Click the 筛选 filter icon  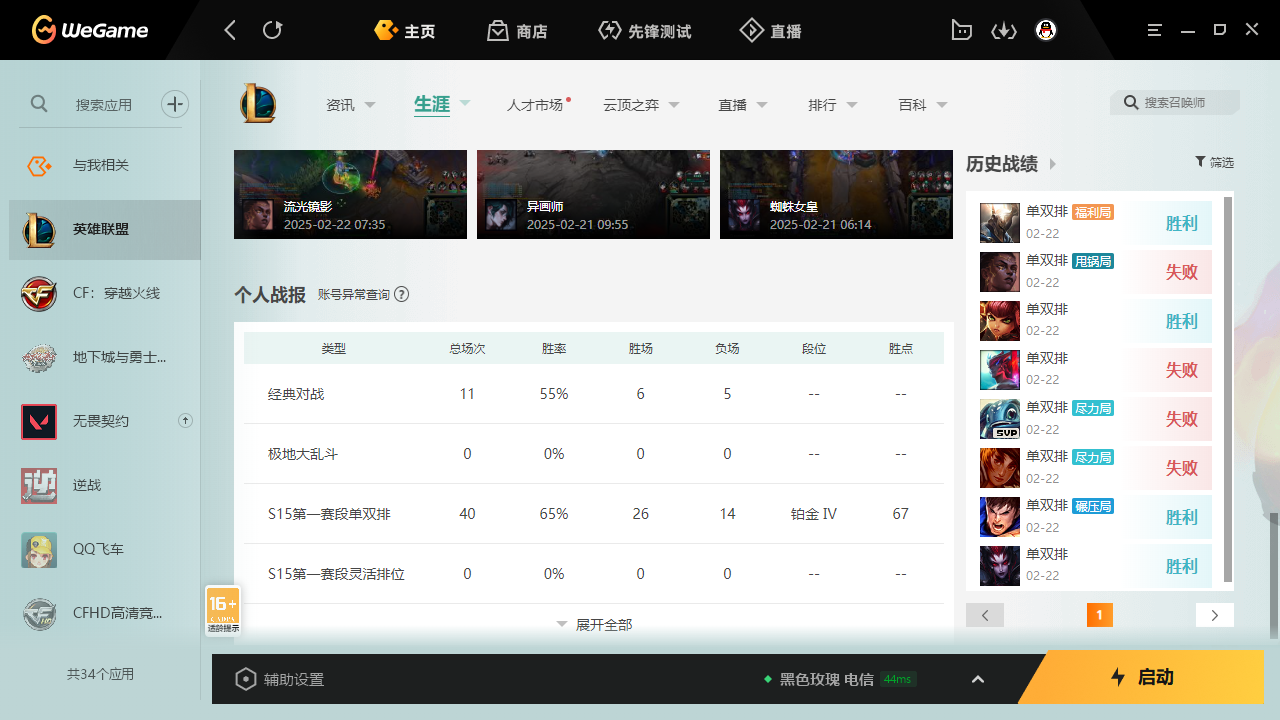1200,161
